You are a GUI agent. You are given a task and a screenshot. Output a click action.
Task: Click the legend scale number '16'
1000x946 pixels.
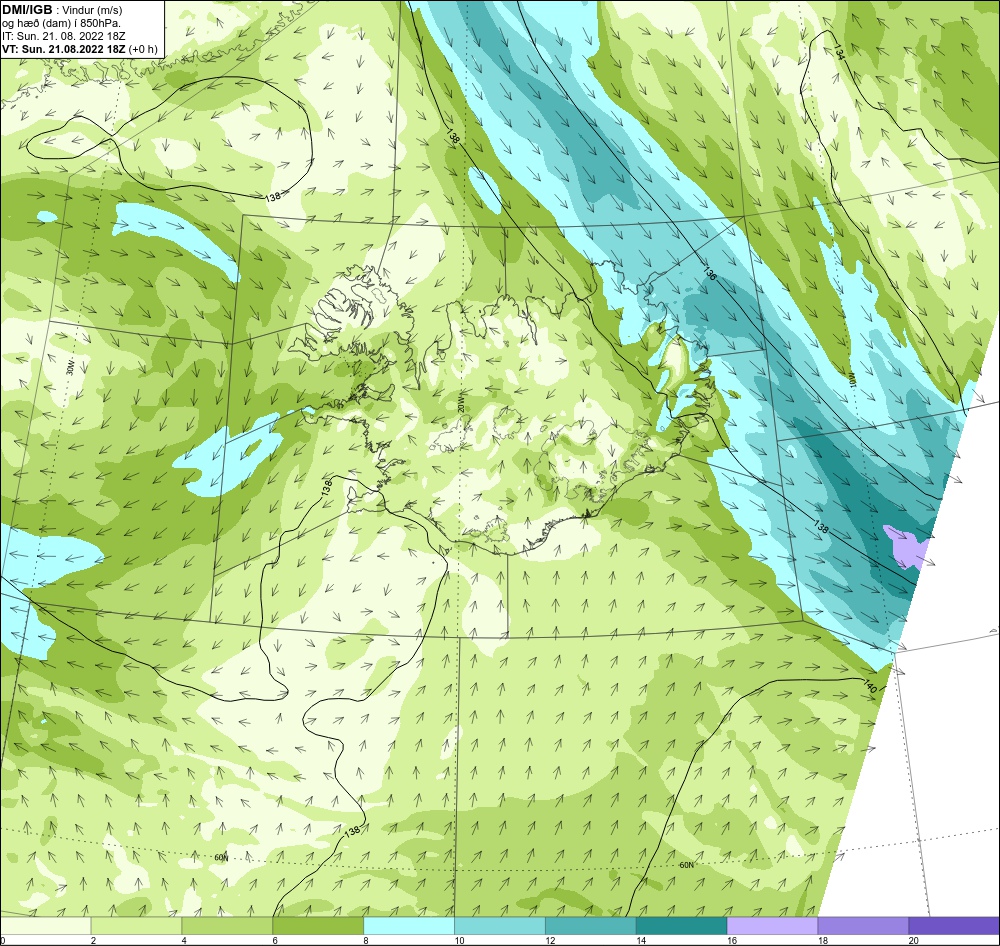click(x=732, y=940)
